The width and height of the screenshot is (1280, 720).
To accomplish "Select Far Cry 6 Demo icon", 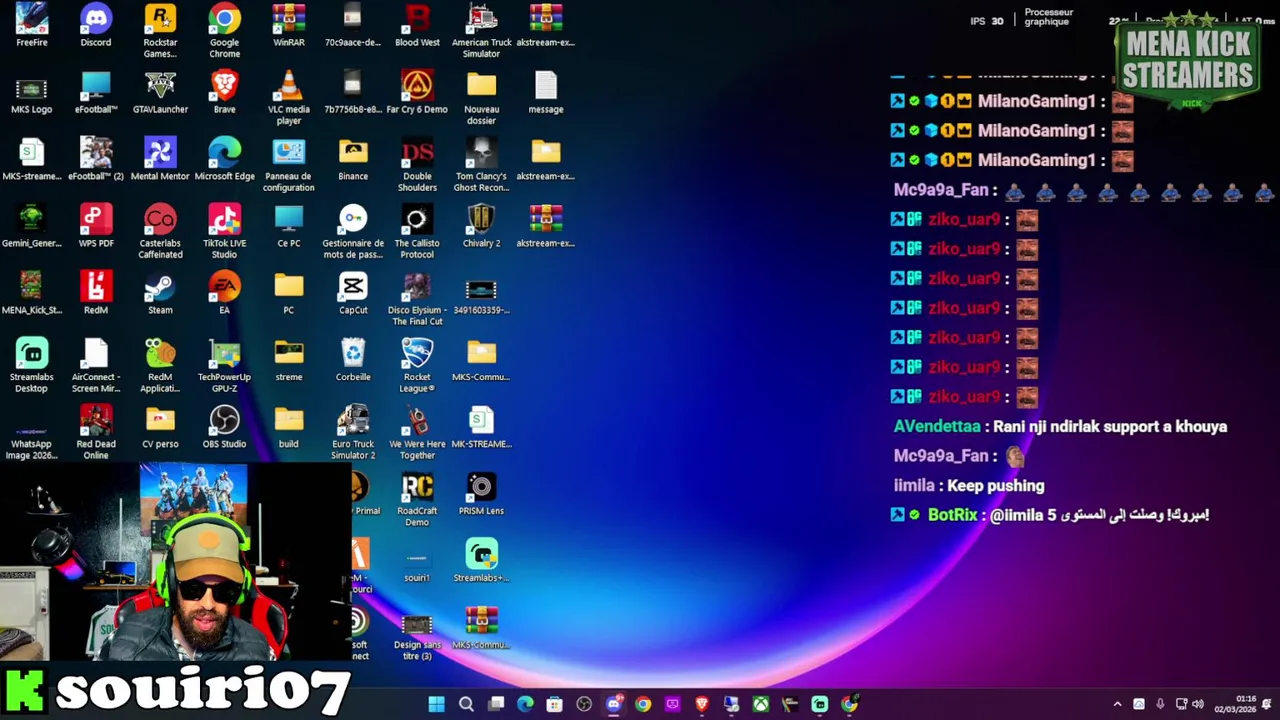I will click(x=417, y=92).
